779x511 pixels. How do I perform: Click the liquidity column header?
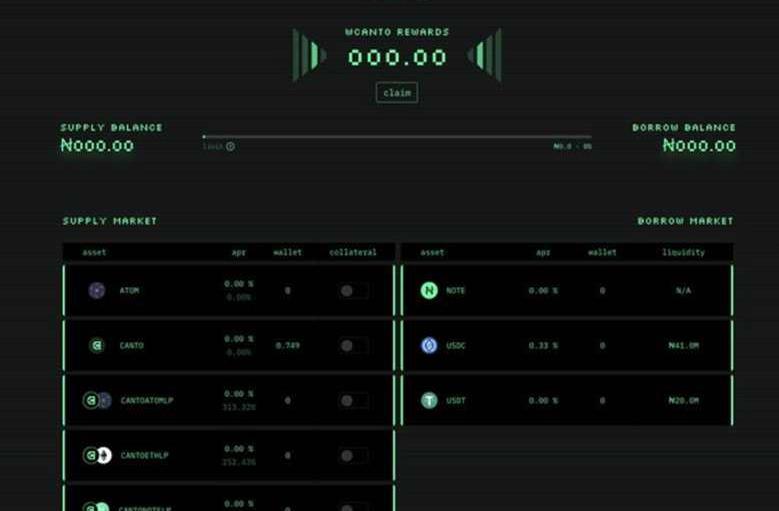(683, 253)
